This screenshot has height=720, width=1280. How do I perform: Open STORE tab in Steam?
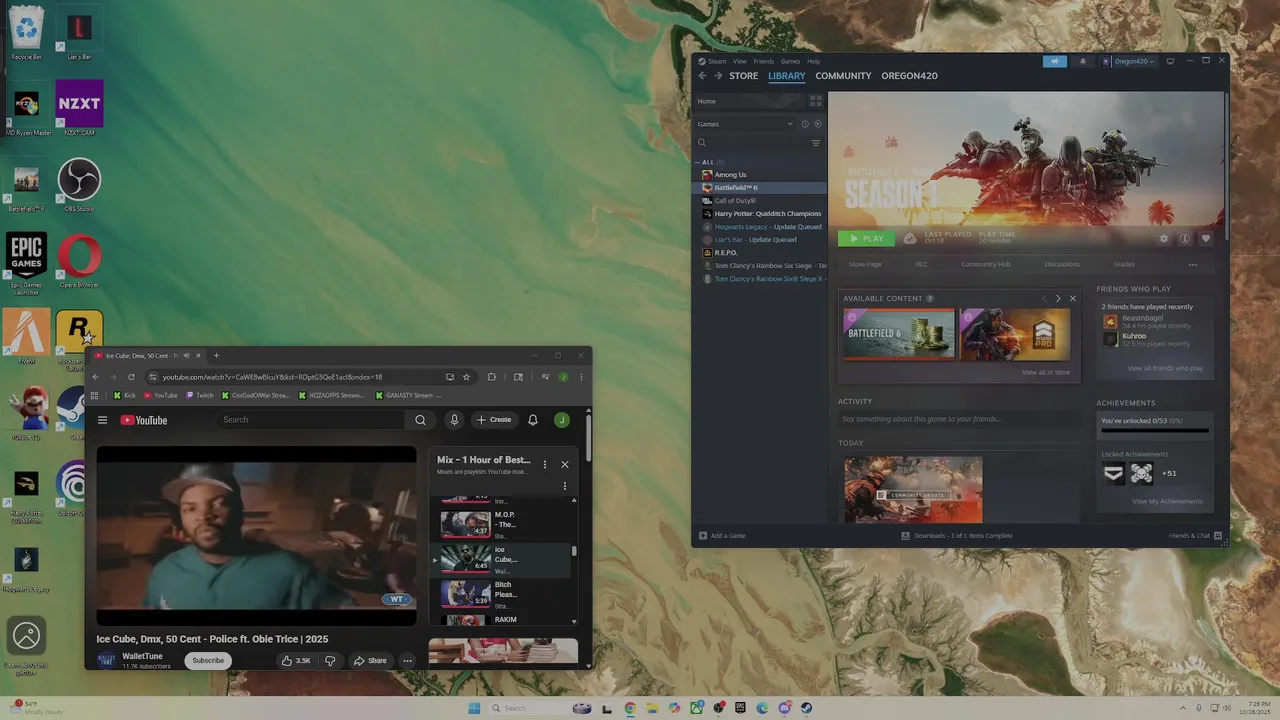click(x=743, y=76)
